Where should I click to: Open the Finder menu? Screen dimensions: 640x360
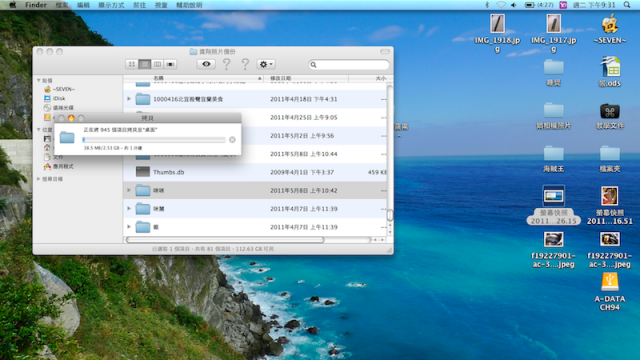tap(36, 5)
